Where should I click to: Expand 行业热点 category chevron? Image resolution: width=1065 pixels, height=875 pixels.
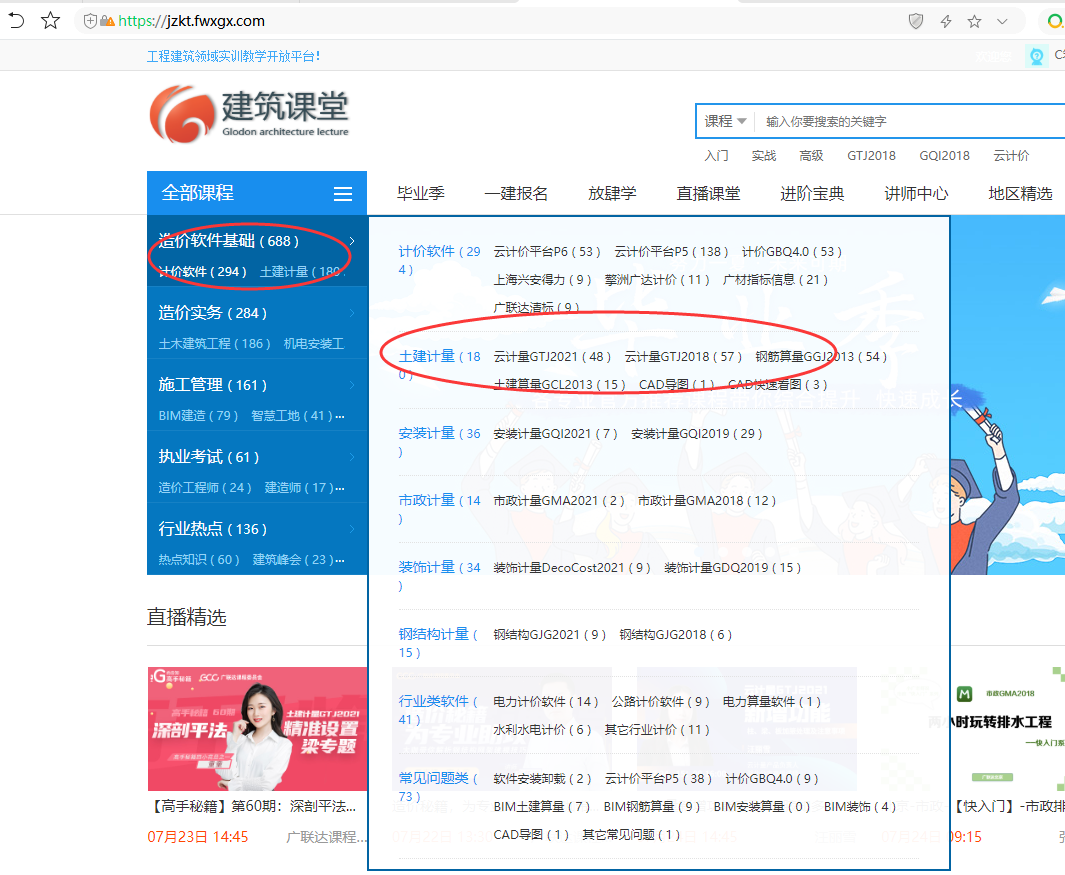[x=352, y=529]
